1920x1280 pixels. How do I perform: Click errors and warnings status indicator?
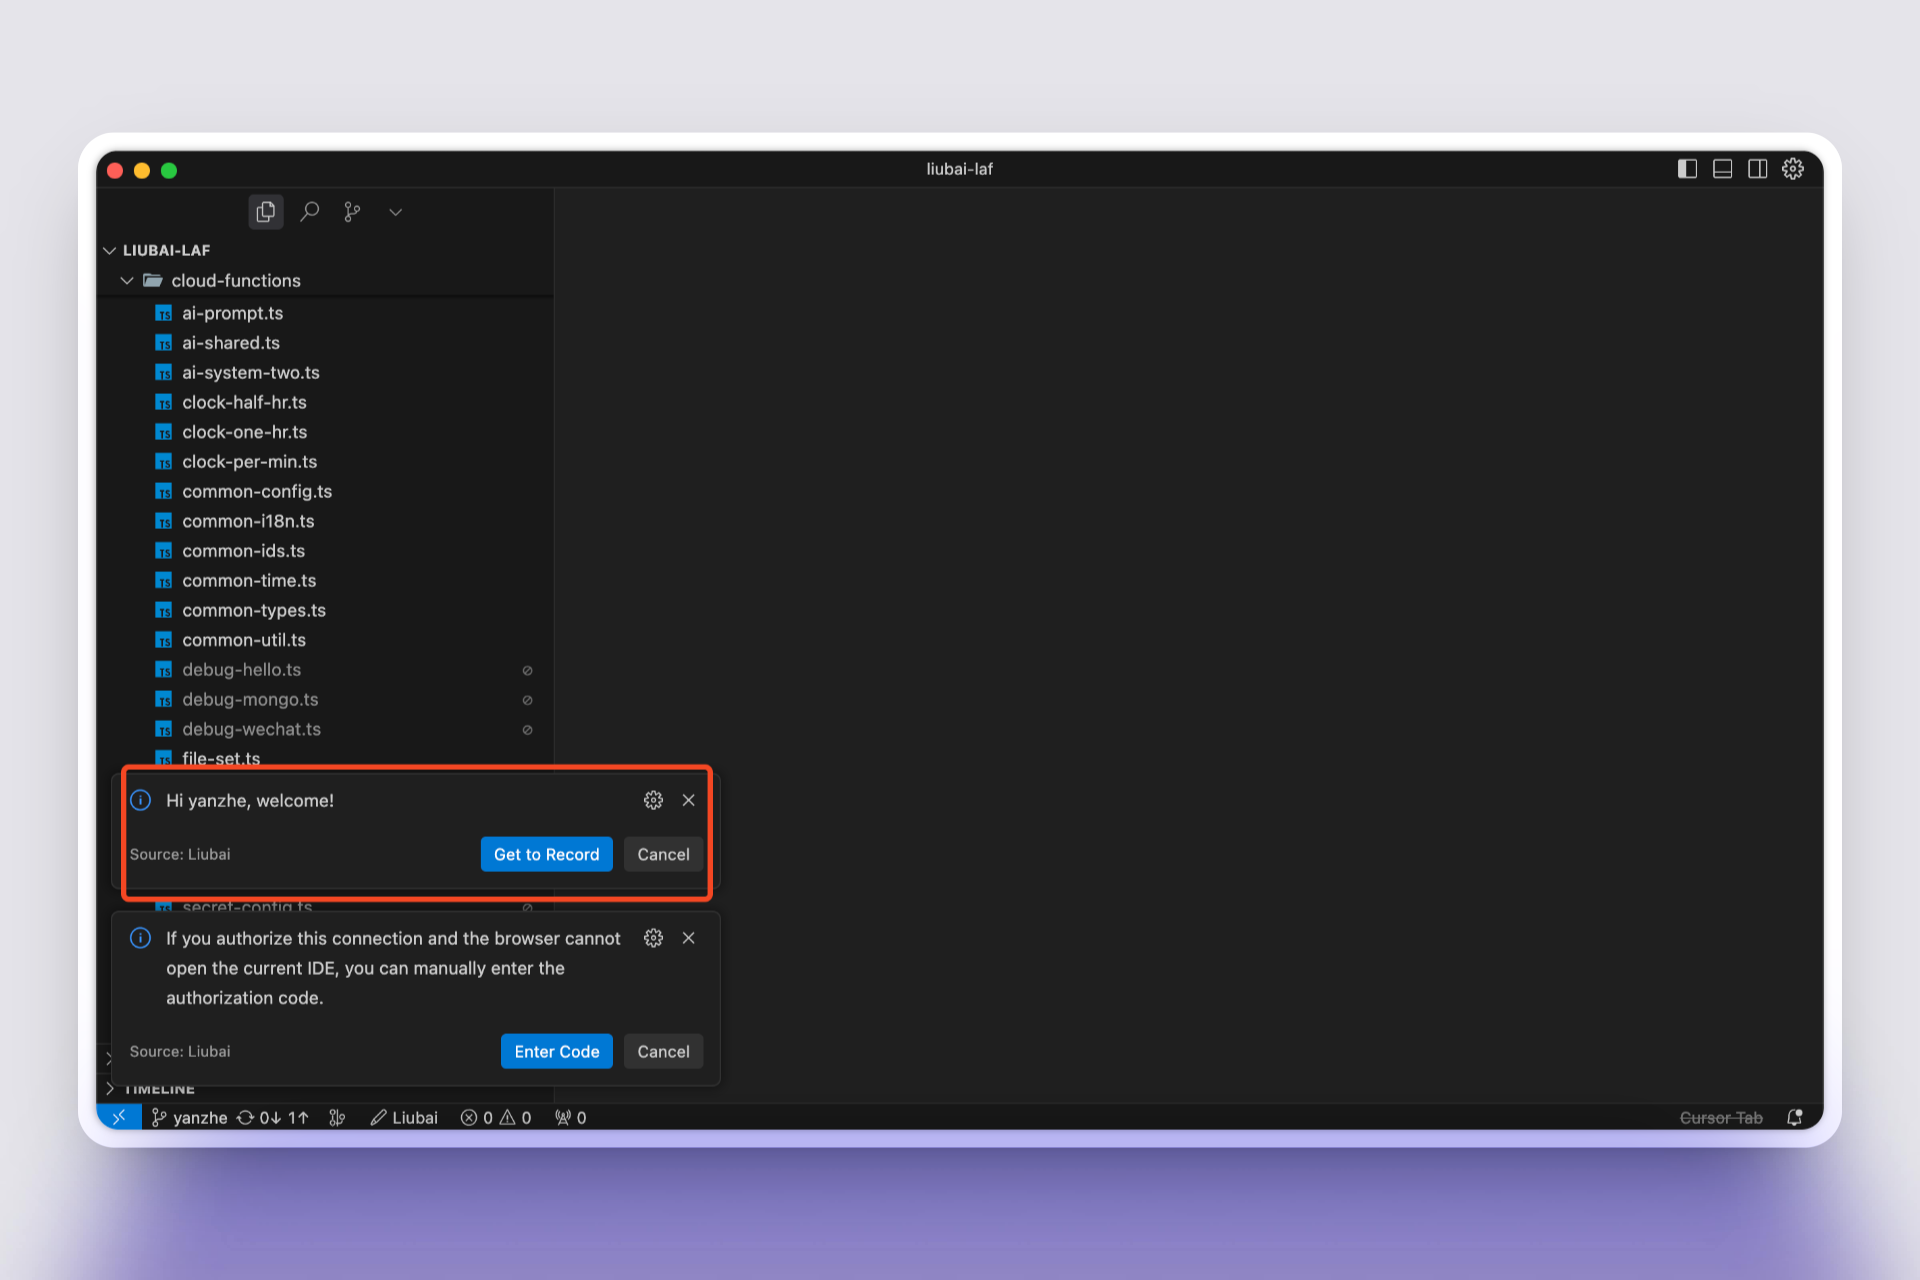[496, 1117]
